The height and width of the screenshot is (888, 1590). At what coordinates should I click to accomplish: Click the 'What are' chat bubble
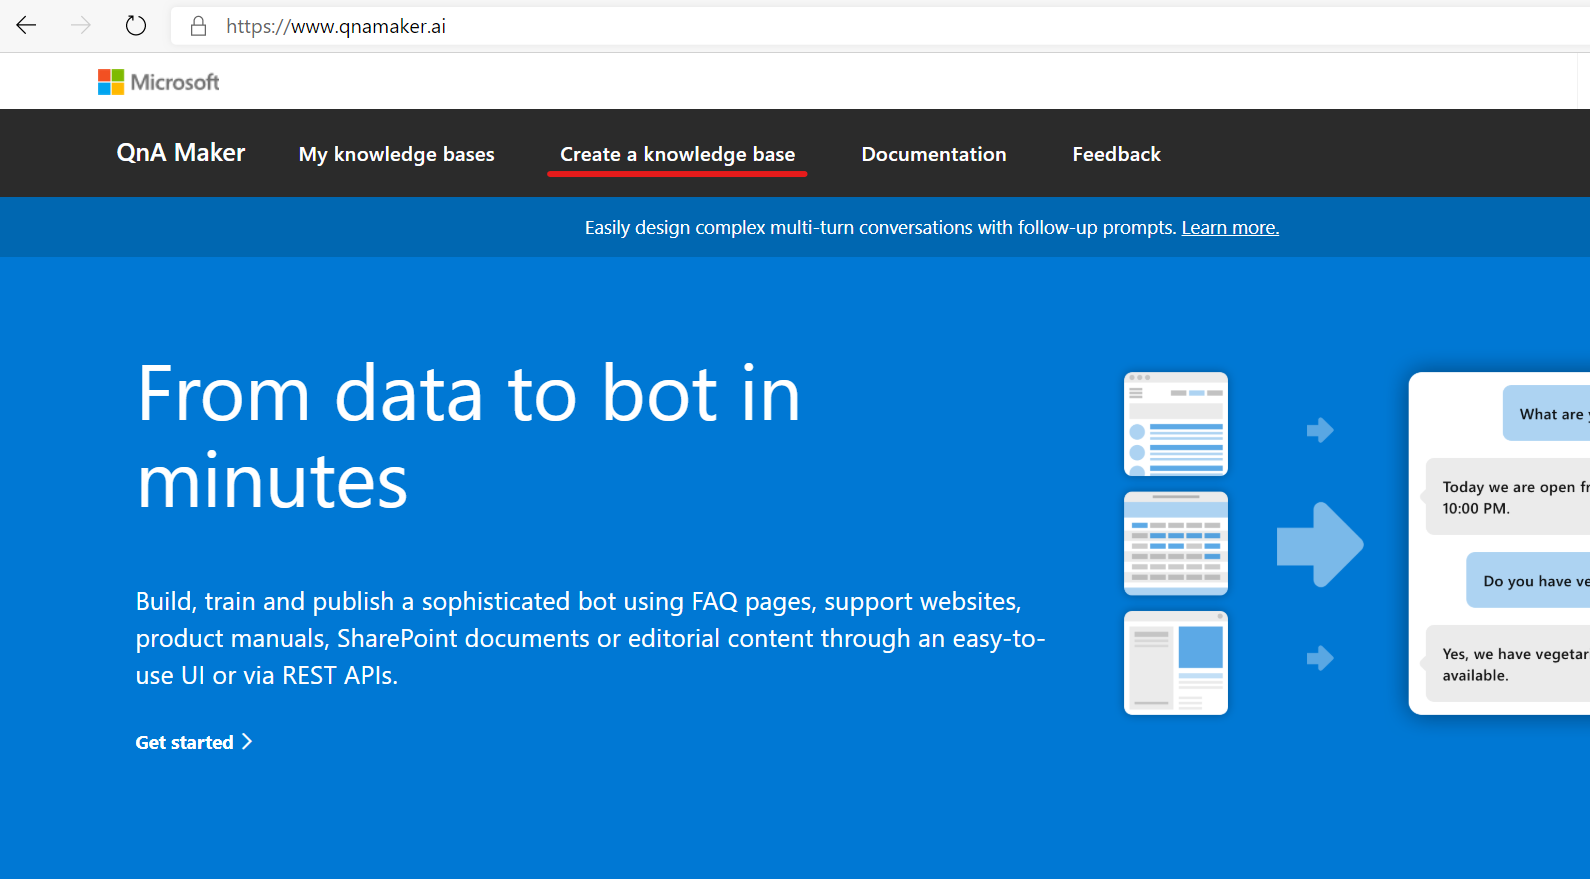(x=1546, y=413)
